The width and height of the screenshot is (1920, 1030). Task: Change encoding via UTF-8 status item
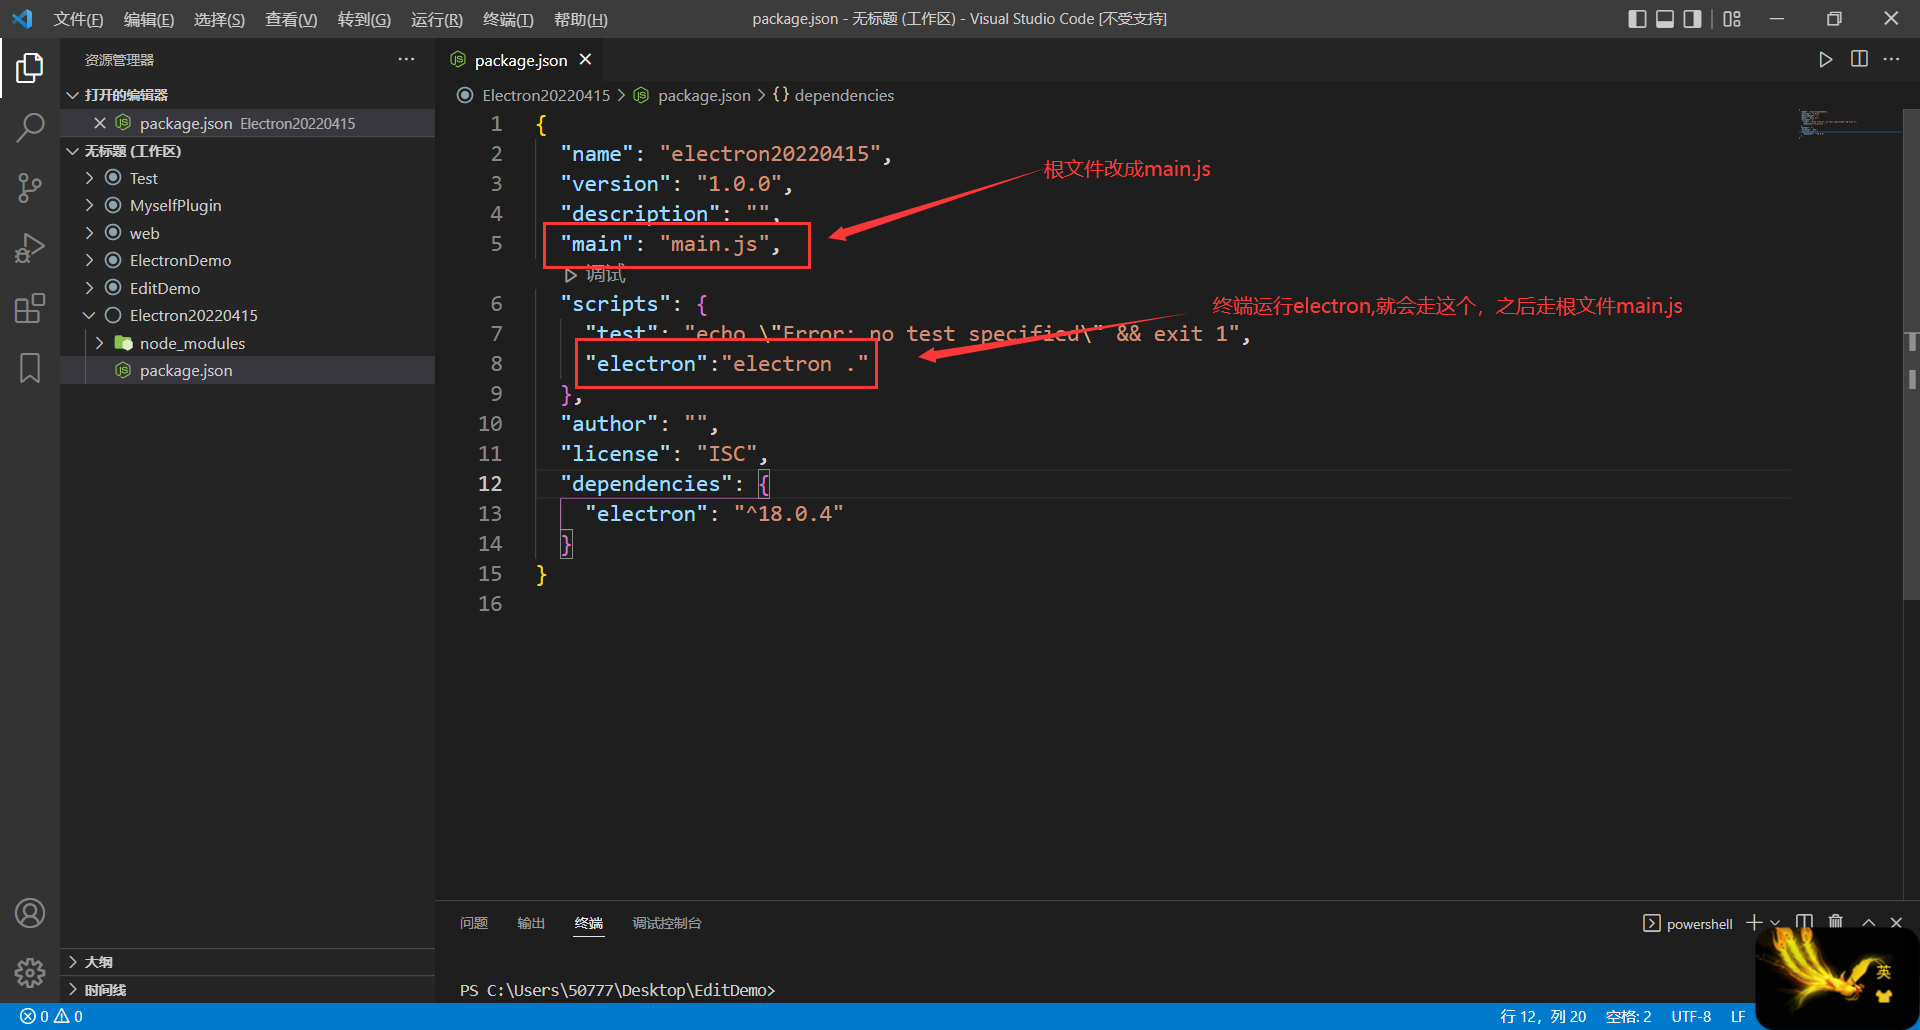click(1691, 1016)
